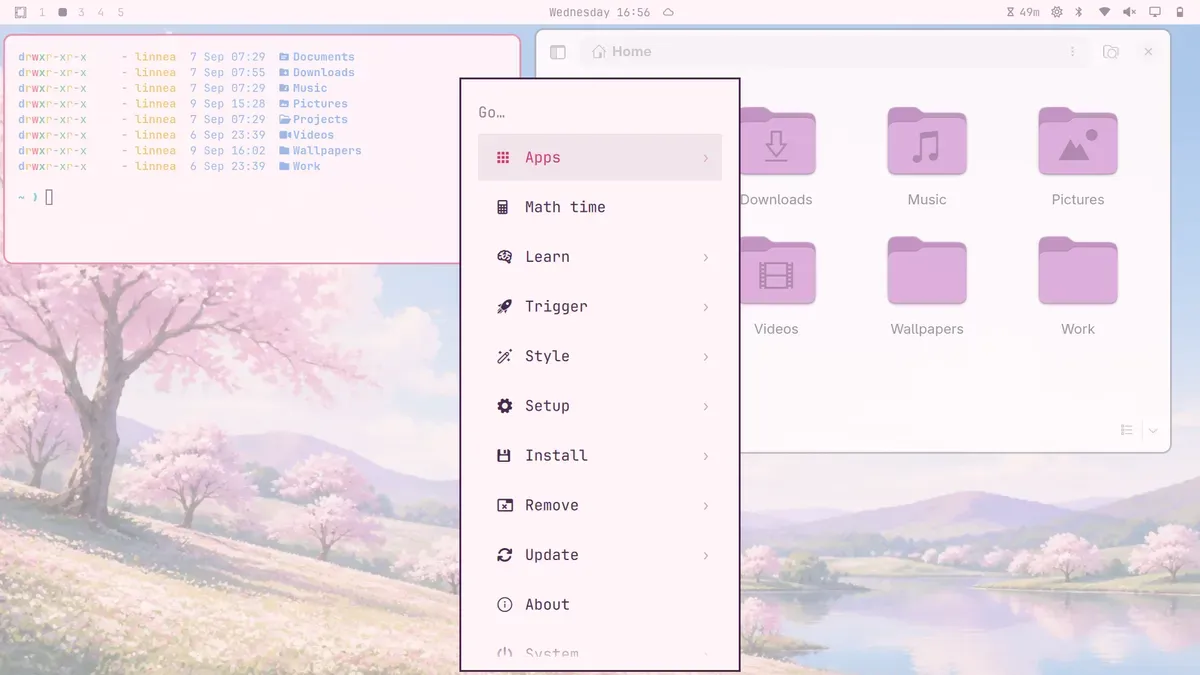Open the file manager kebab menu
The height and width of the screenshot is (675, 1200).
(x=1073, y=52)
